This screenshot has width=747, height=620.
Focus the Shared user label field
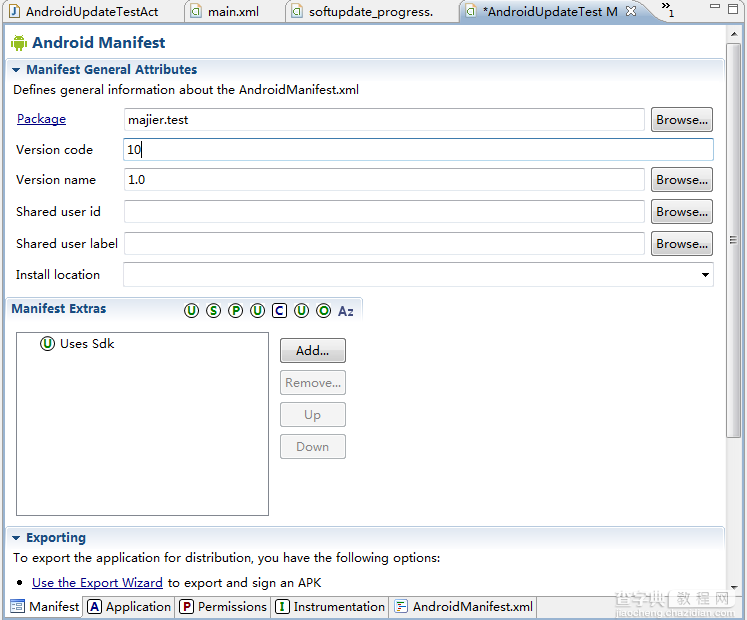pyautogui.click(x=384, y=244)
